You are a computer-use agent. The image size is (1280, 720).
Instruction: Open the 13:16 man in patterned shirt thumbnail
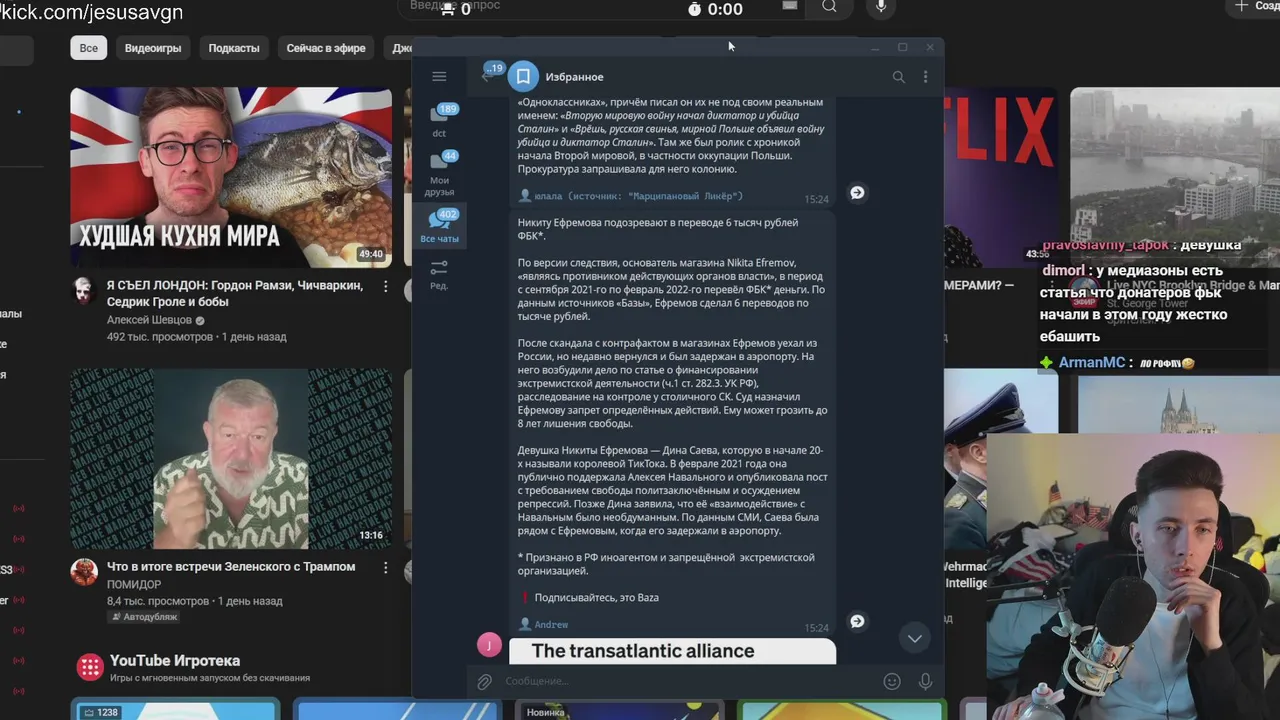pos(231,459)
